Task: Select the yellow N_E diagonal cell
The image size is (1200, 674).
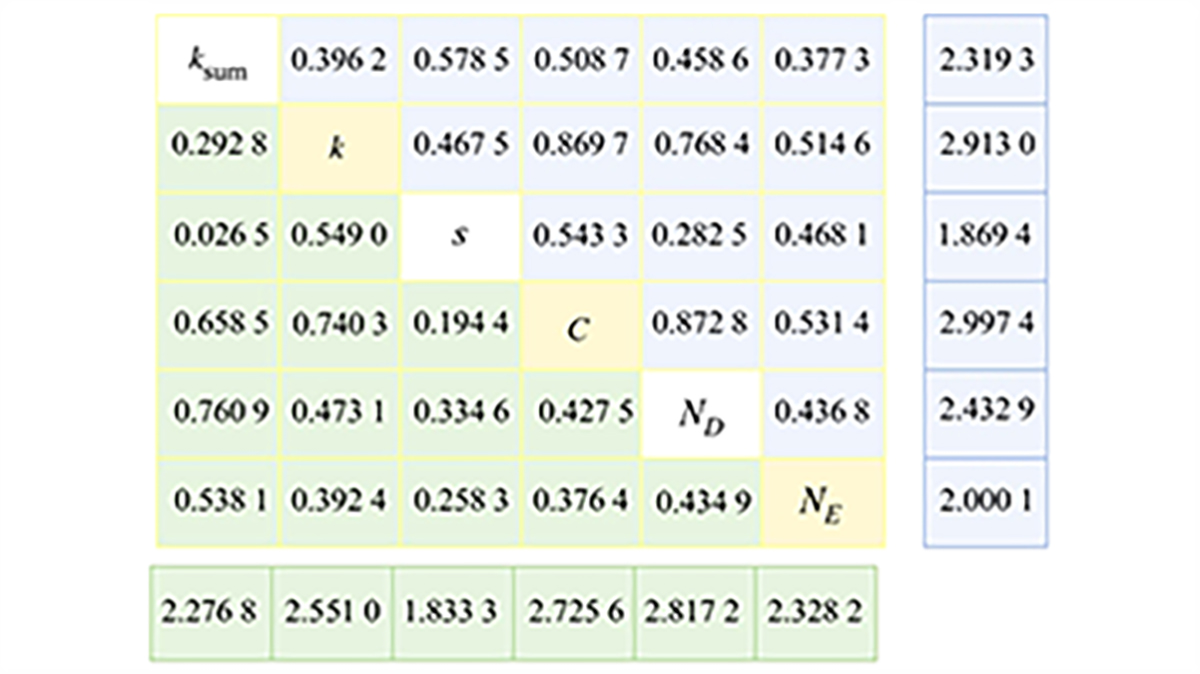Action: (x=823, y=500)
